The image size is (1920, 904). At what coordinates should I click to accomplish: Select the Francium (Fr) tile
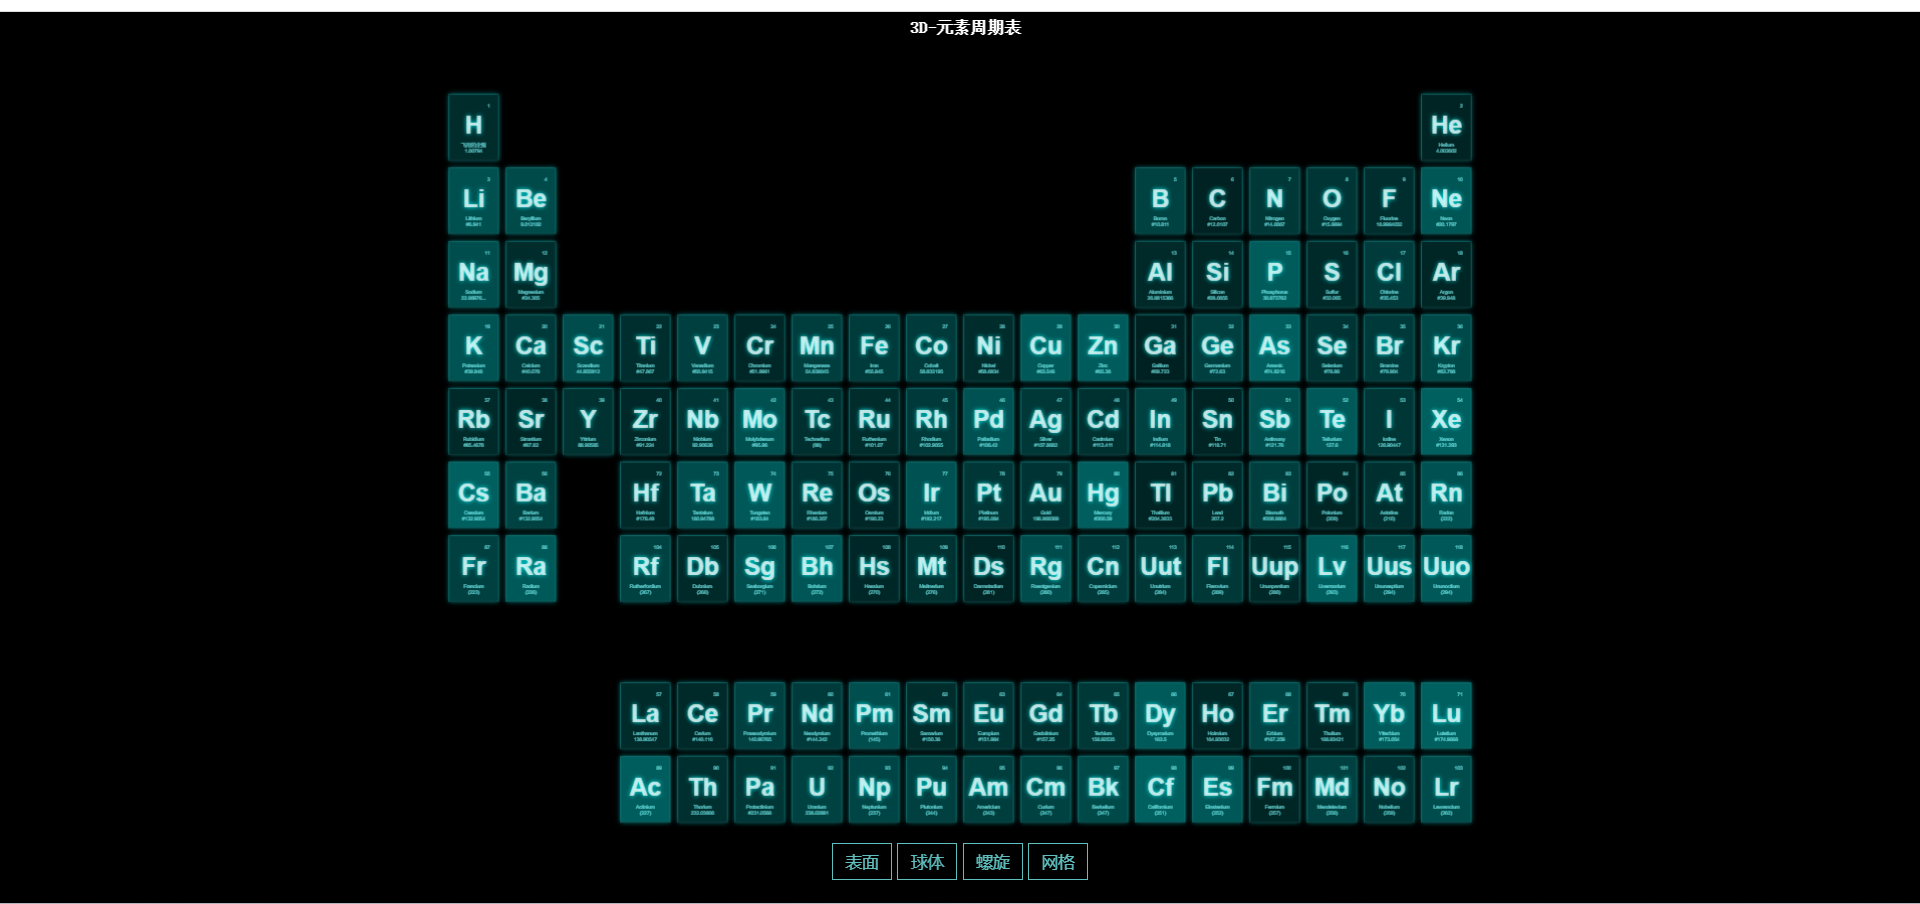[x=474, y=568]
